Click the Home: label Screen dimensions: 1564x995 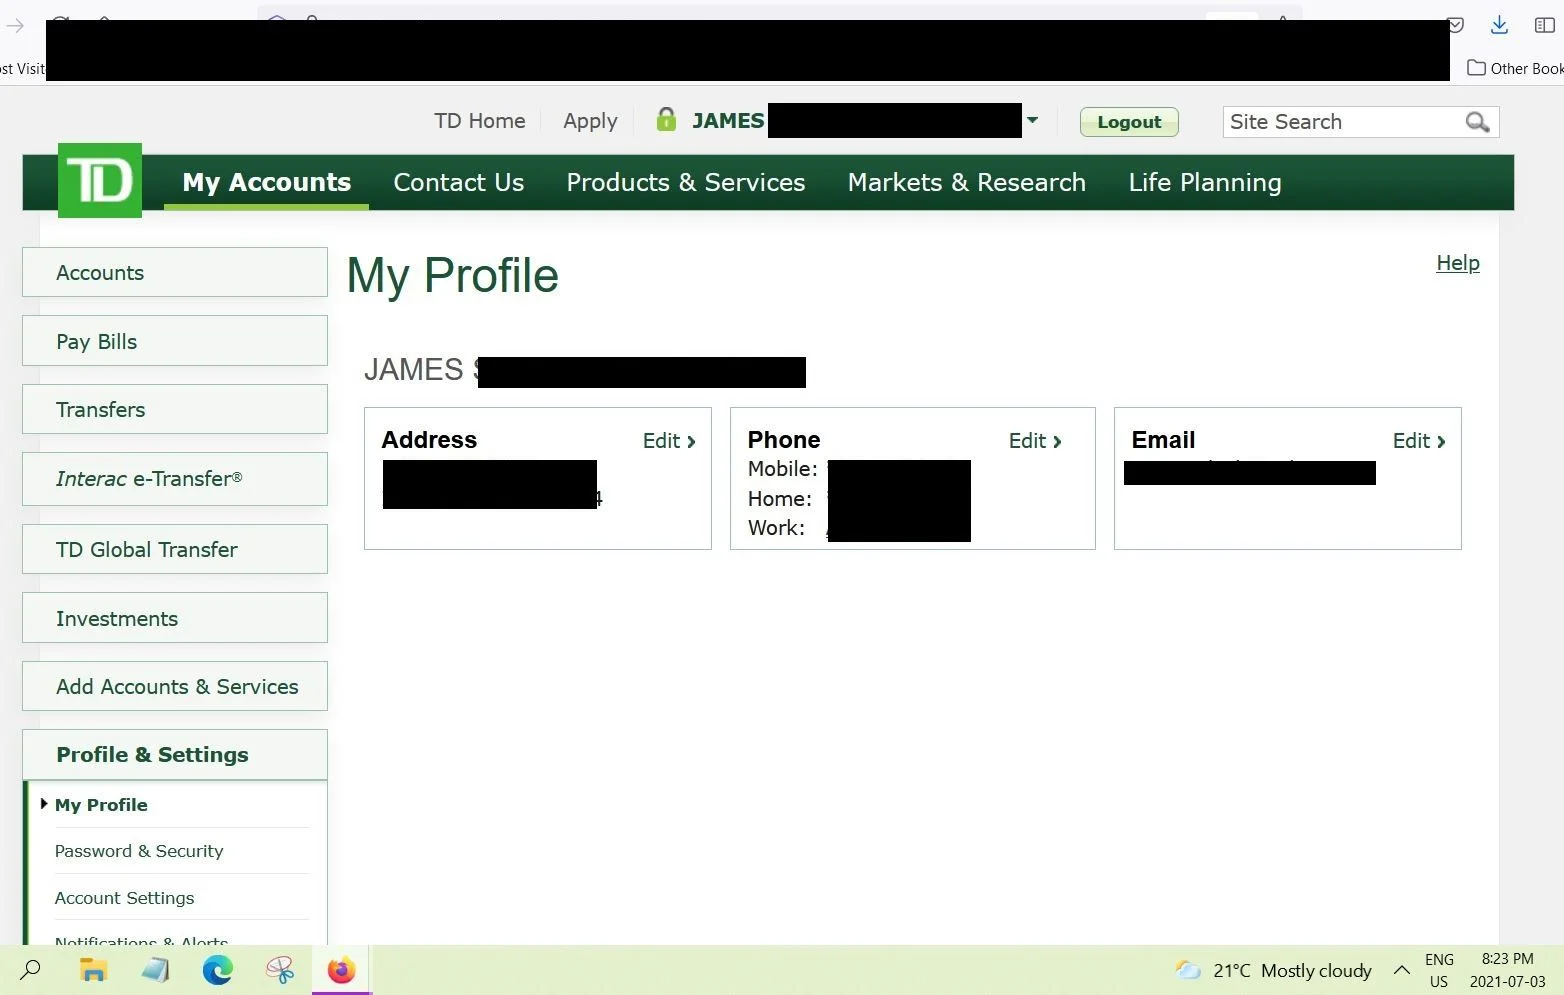[x=780, y=499]
